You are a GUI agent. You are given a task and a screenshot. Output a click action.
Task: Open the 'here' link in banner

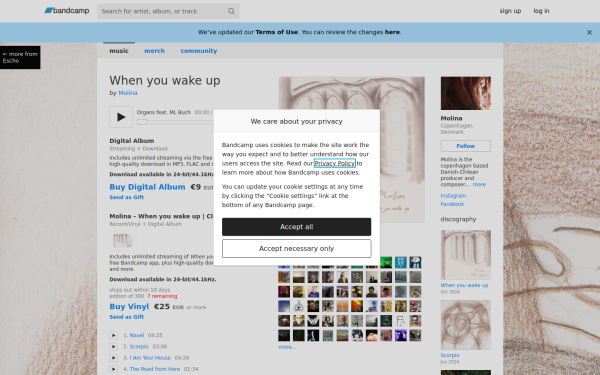392,32
